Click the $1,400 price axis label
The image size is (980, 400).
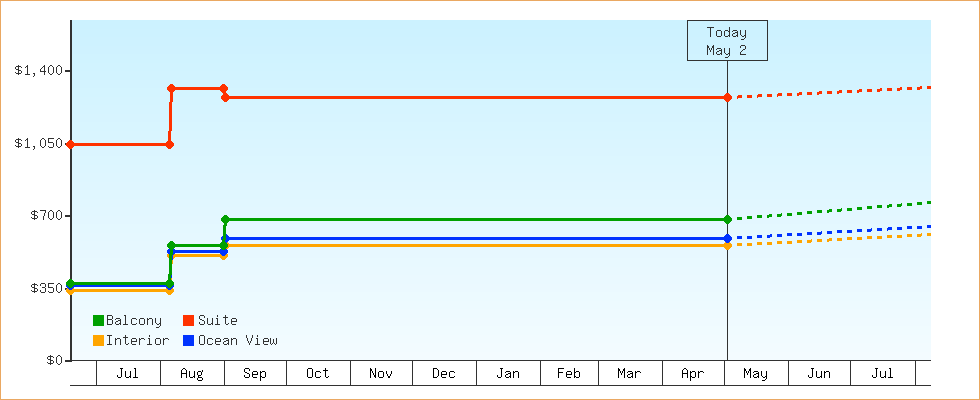point(39,71)
